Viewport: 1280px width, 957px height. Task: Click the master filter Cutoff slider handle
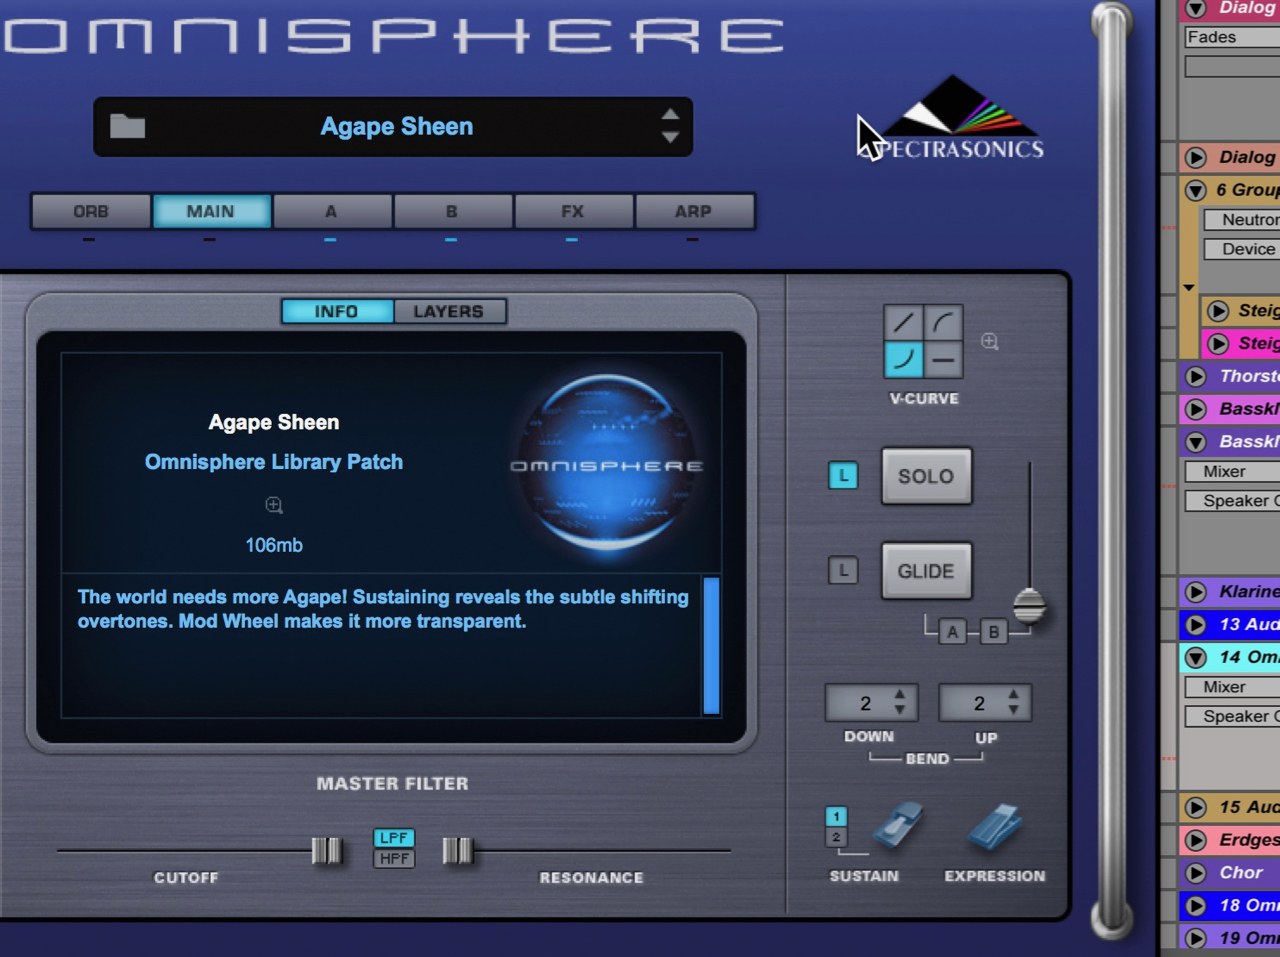(327, 850)
